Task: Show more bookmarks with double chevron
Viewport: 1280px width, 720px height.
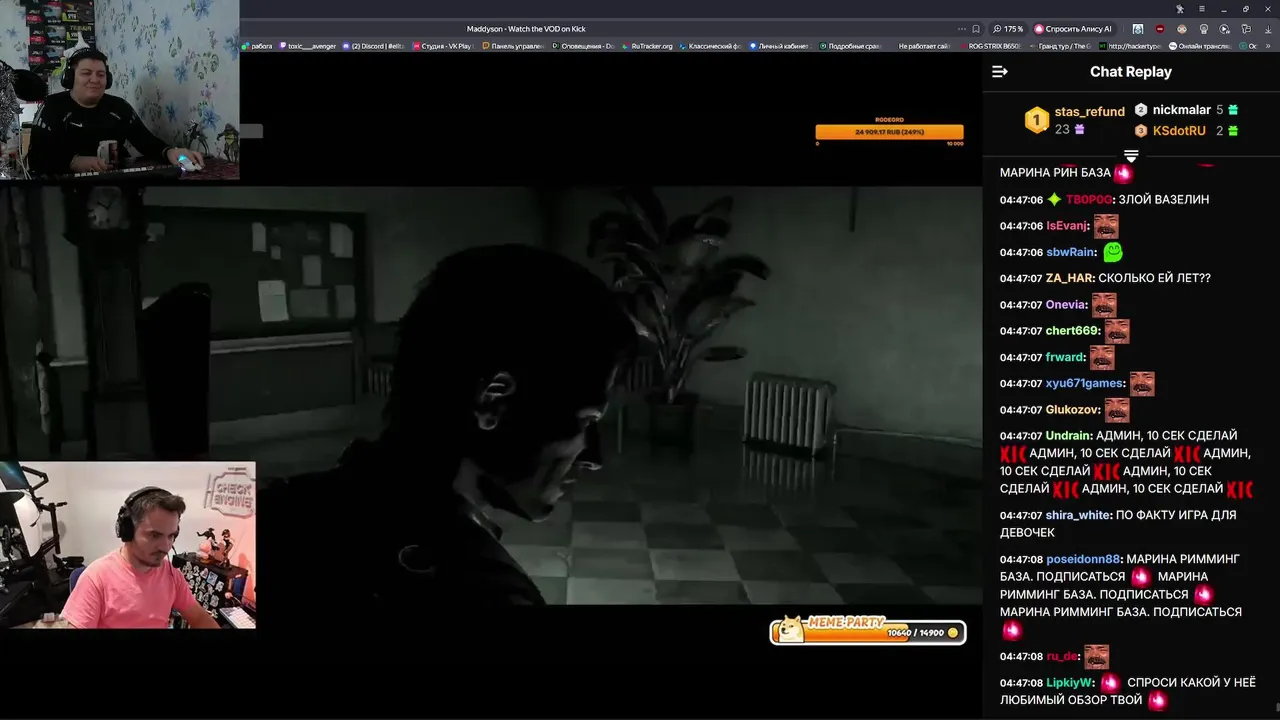Action: pyautogui.click(x=1268, y=46)
